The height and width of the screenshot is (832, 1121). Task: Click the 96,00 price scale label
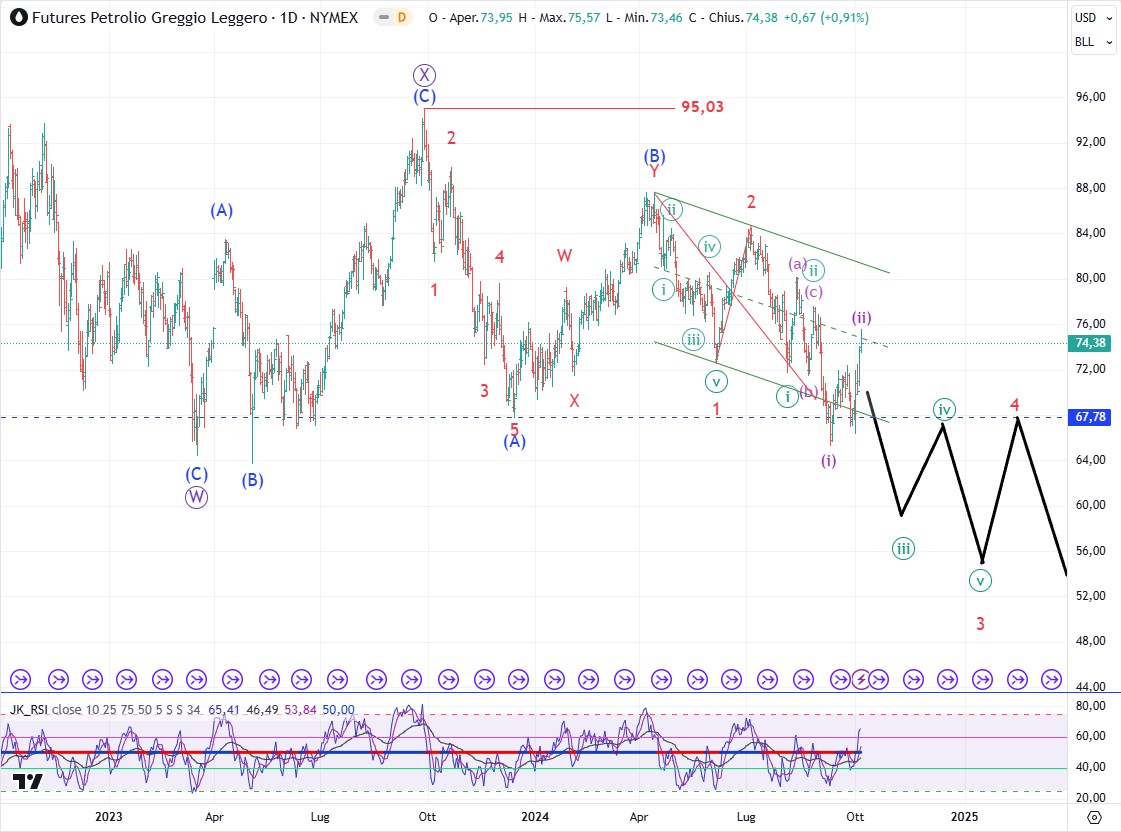pyautogui.click(x=1090, y=97)
